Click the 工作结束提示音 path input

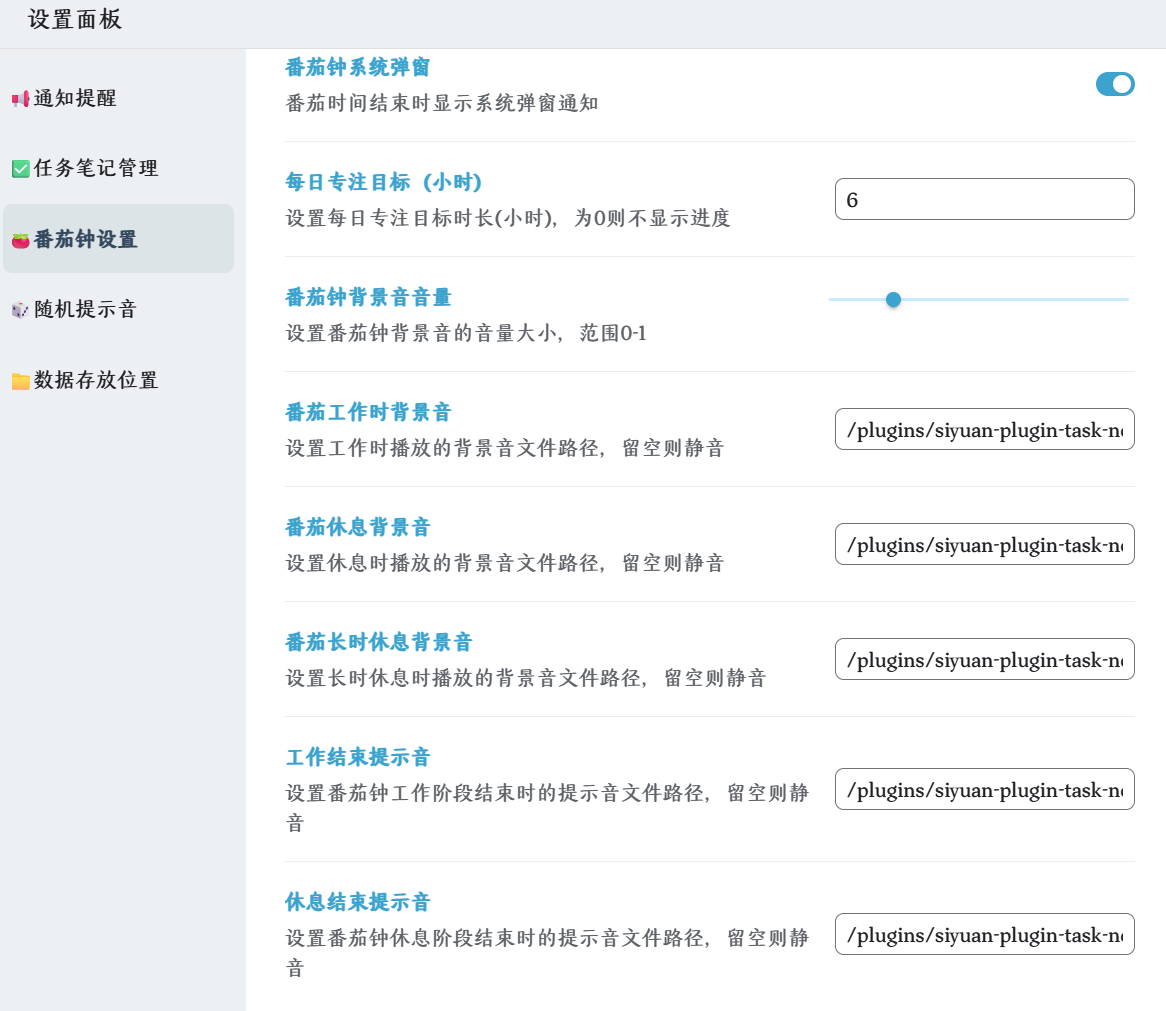coord(984,790)
